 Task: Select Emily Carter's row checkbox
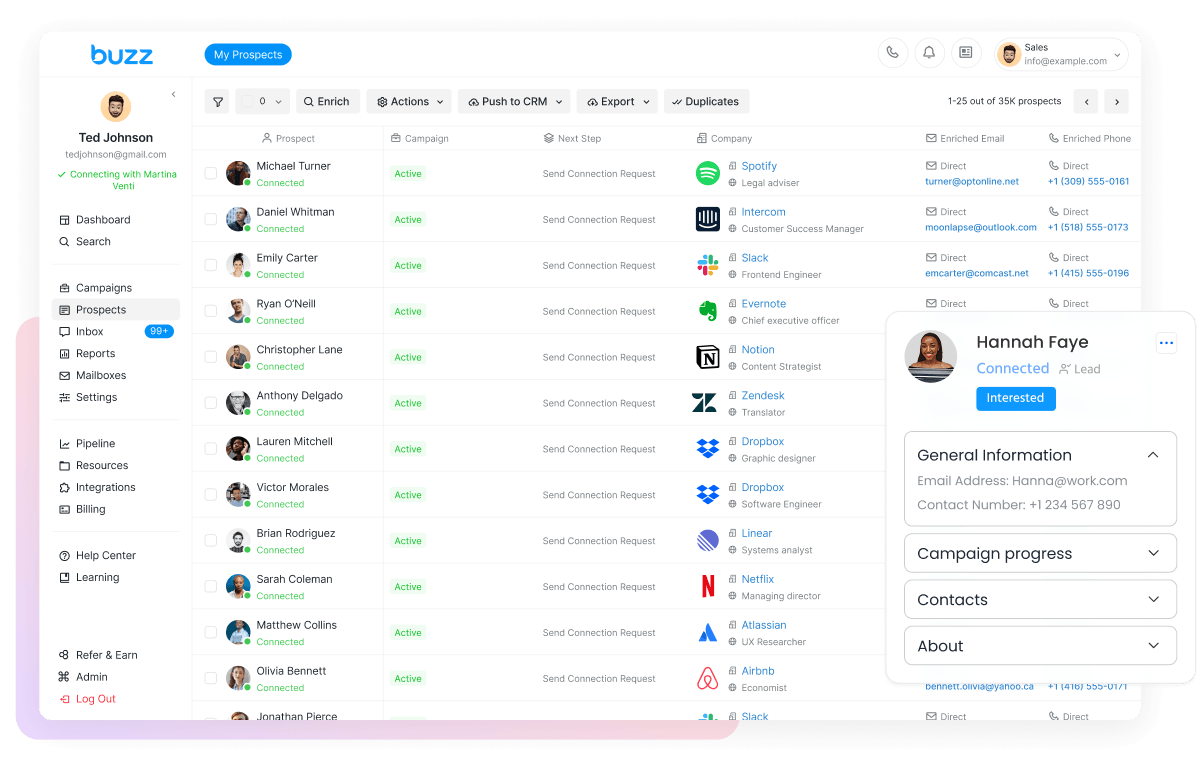point(211,265)
